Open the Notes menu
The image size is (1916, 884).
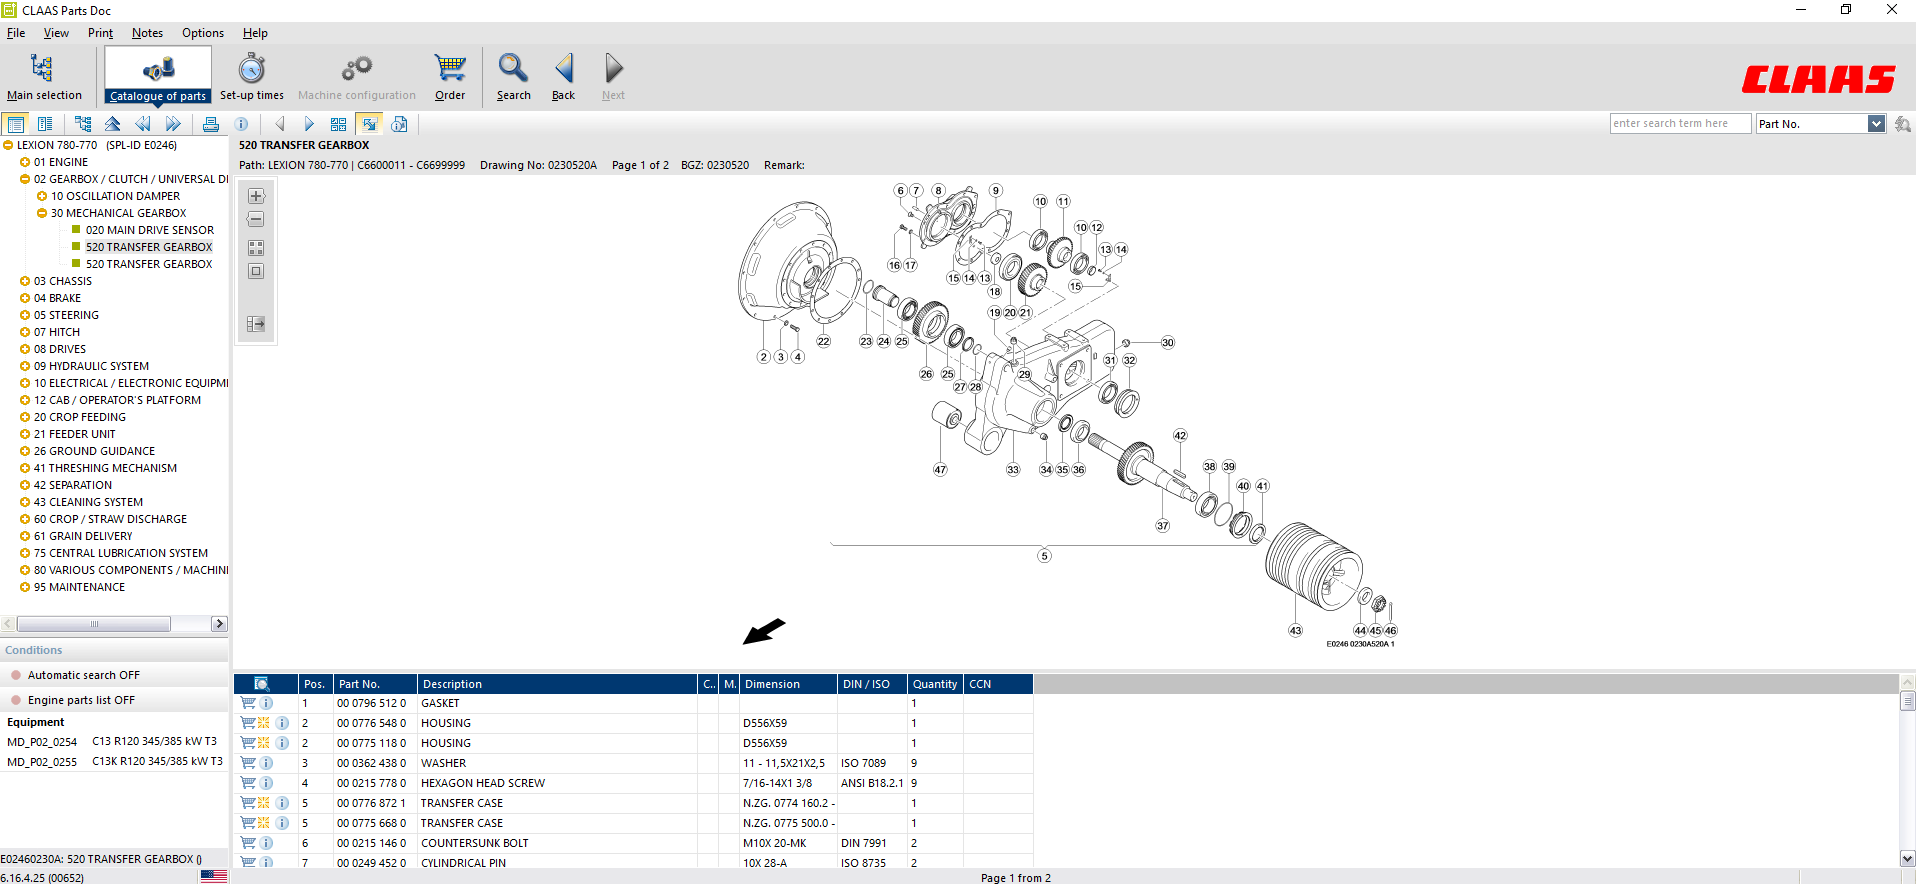[x=147, y=33]
